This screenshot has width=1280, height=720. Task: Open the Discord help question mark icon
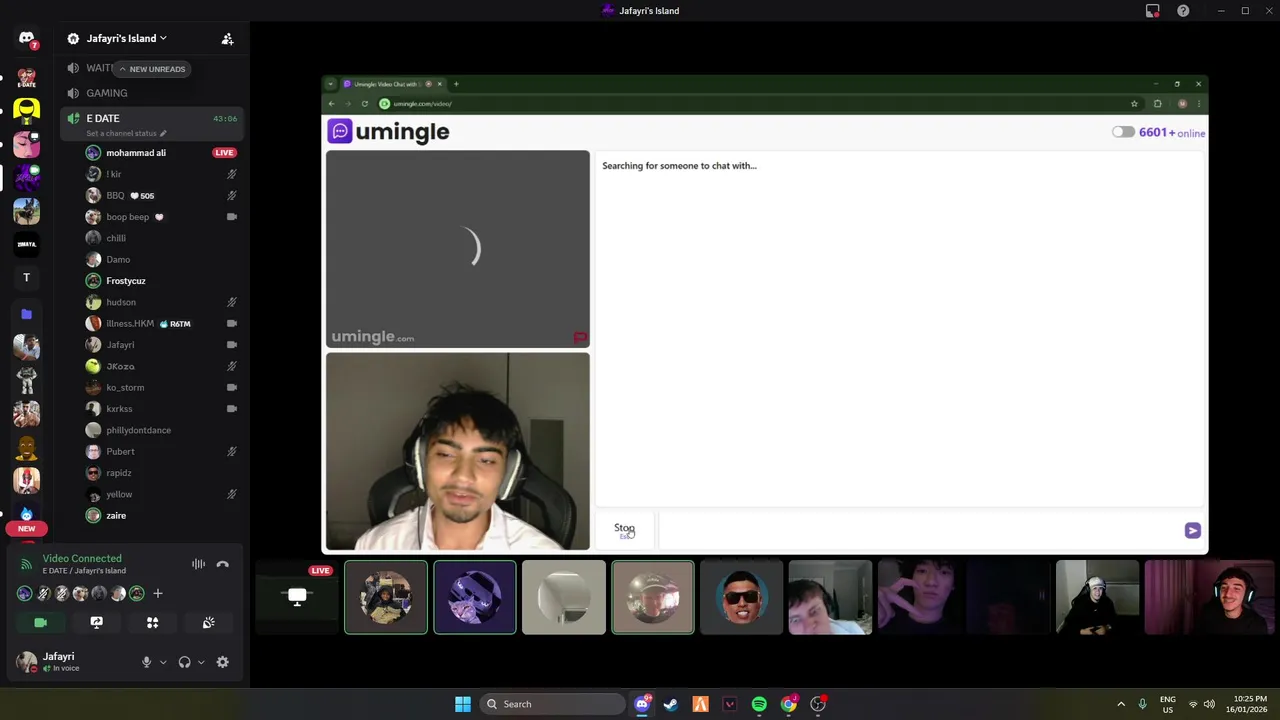1183,11
